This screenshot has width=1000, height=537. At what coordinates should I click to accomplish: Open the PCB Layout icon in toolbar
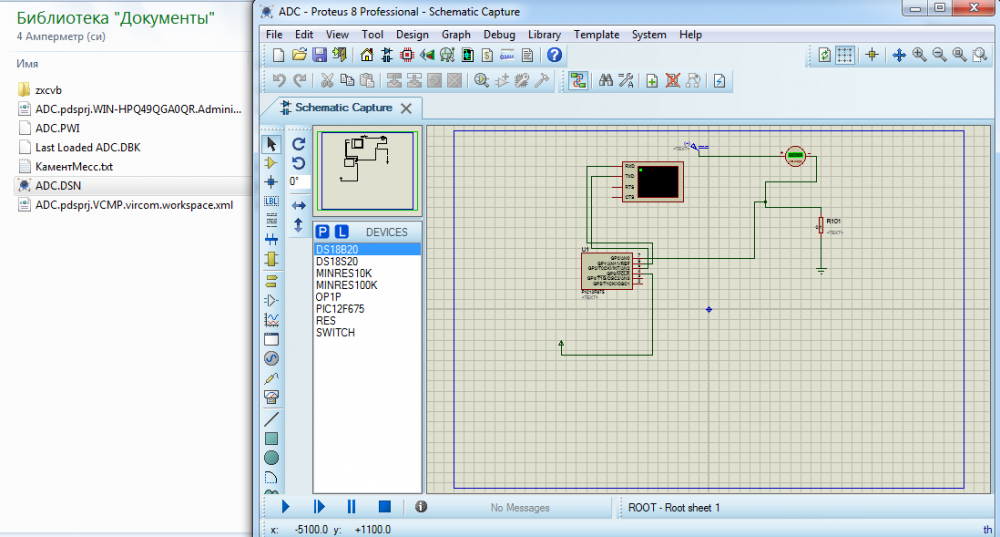click(405, 55)
